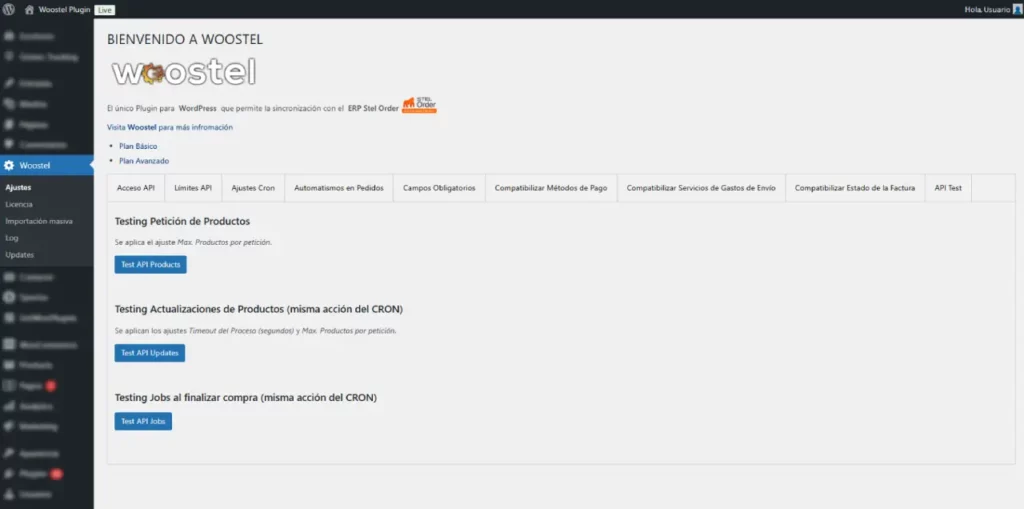Click the user avatar next to Hola, Usuario

1017,10
